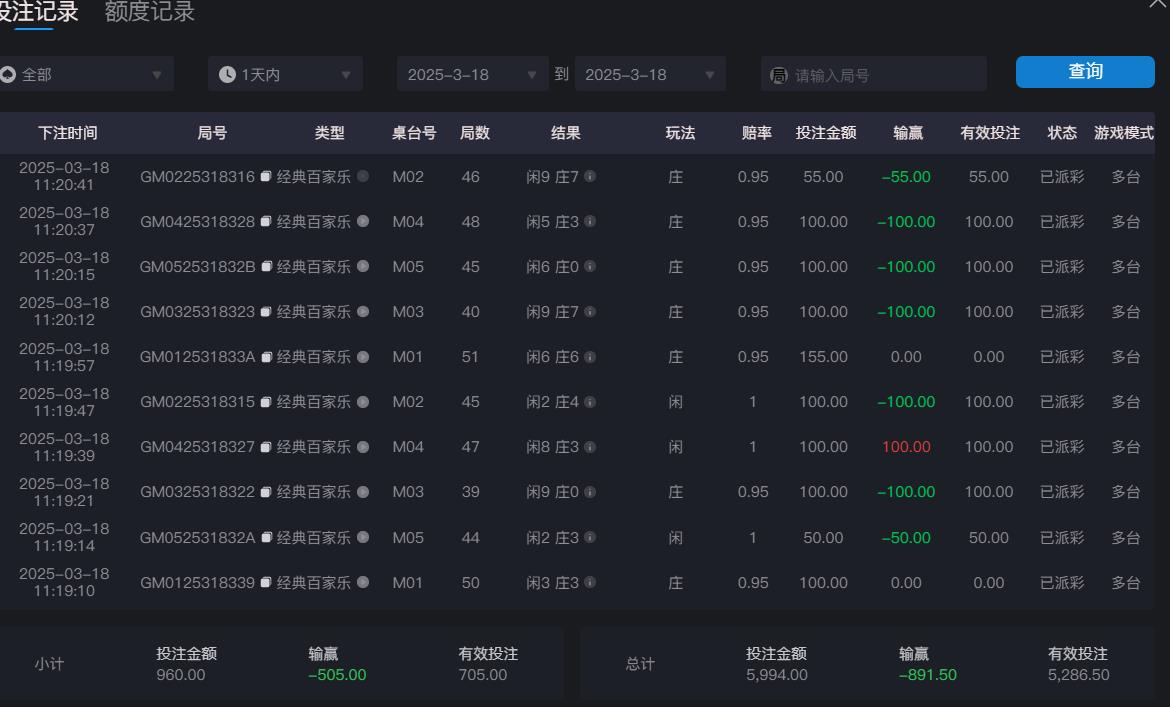
Task: Click the play icon beside 经典百家乐 on row GM0425318328
Action: (x=362, y=222)
